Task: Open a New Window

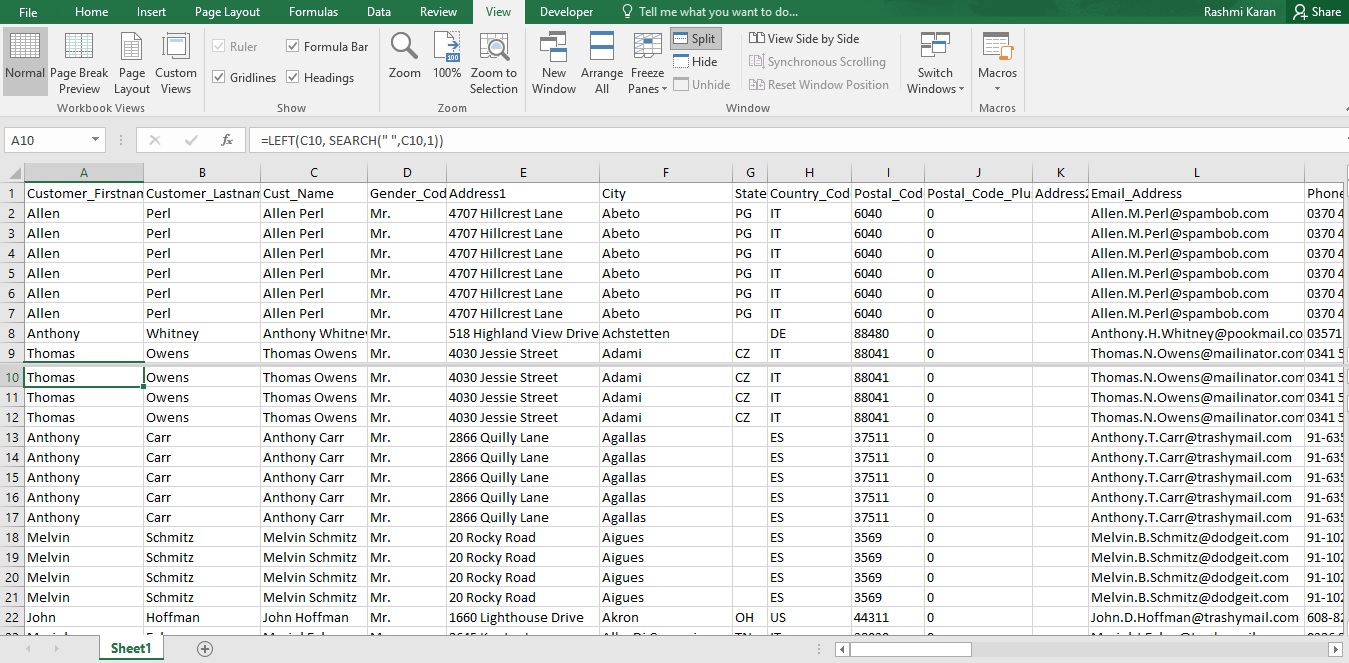Action: point(554,62)
